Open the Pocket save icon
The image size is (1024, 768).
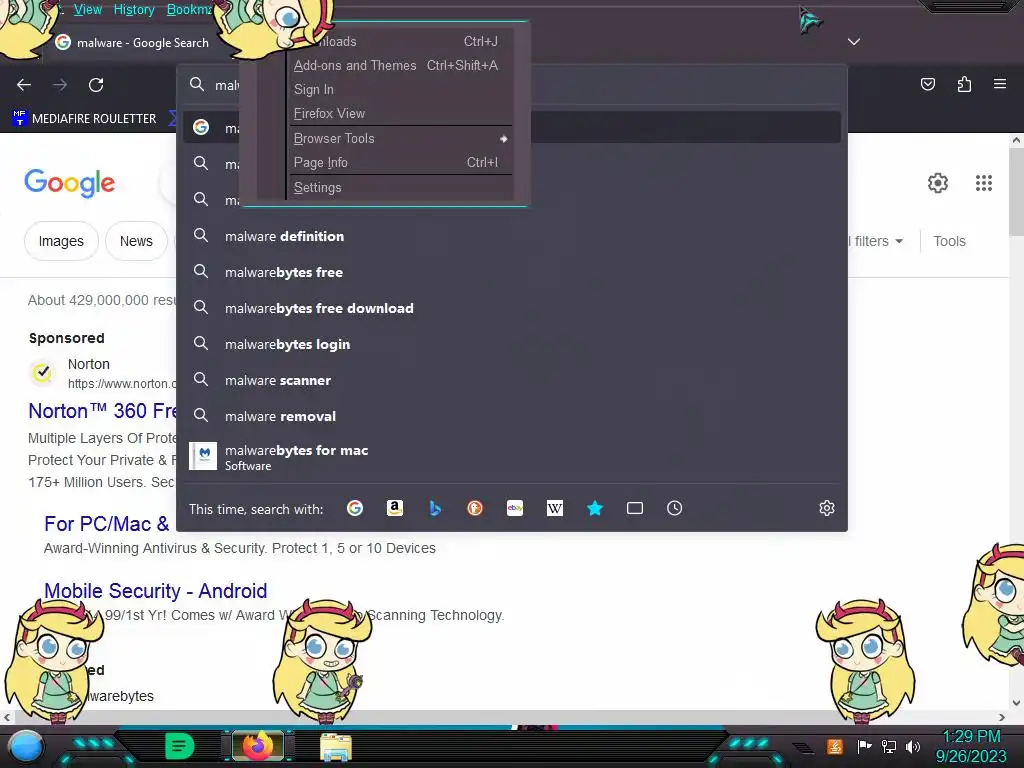point(927,84)
